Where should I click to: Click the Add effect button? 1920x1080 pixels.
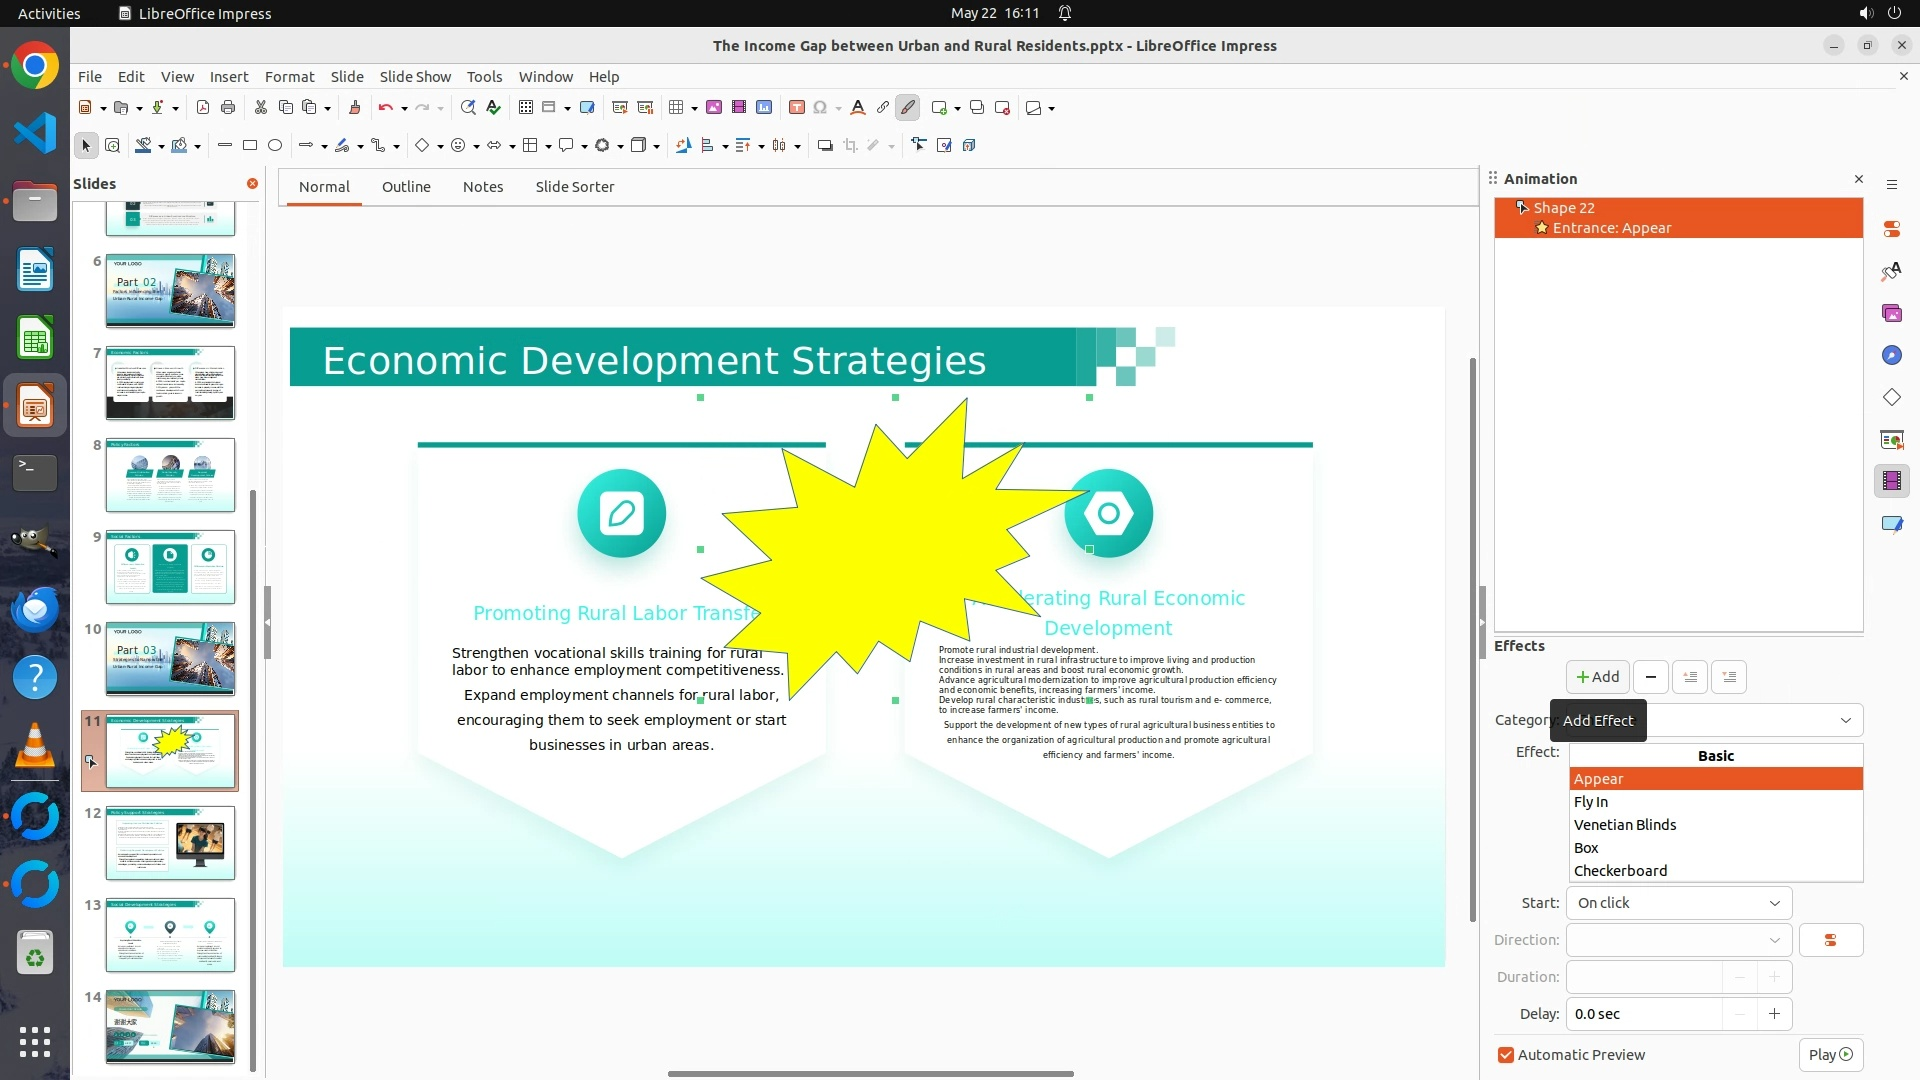[x=1597, y=677]
